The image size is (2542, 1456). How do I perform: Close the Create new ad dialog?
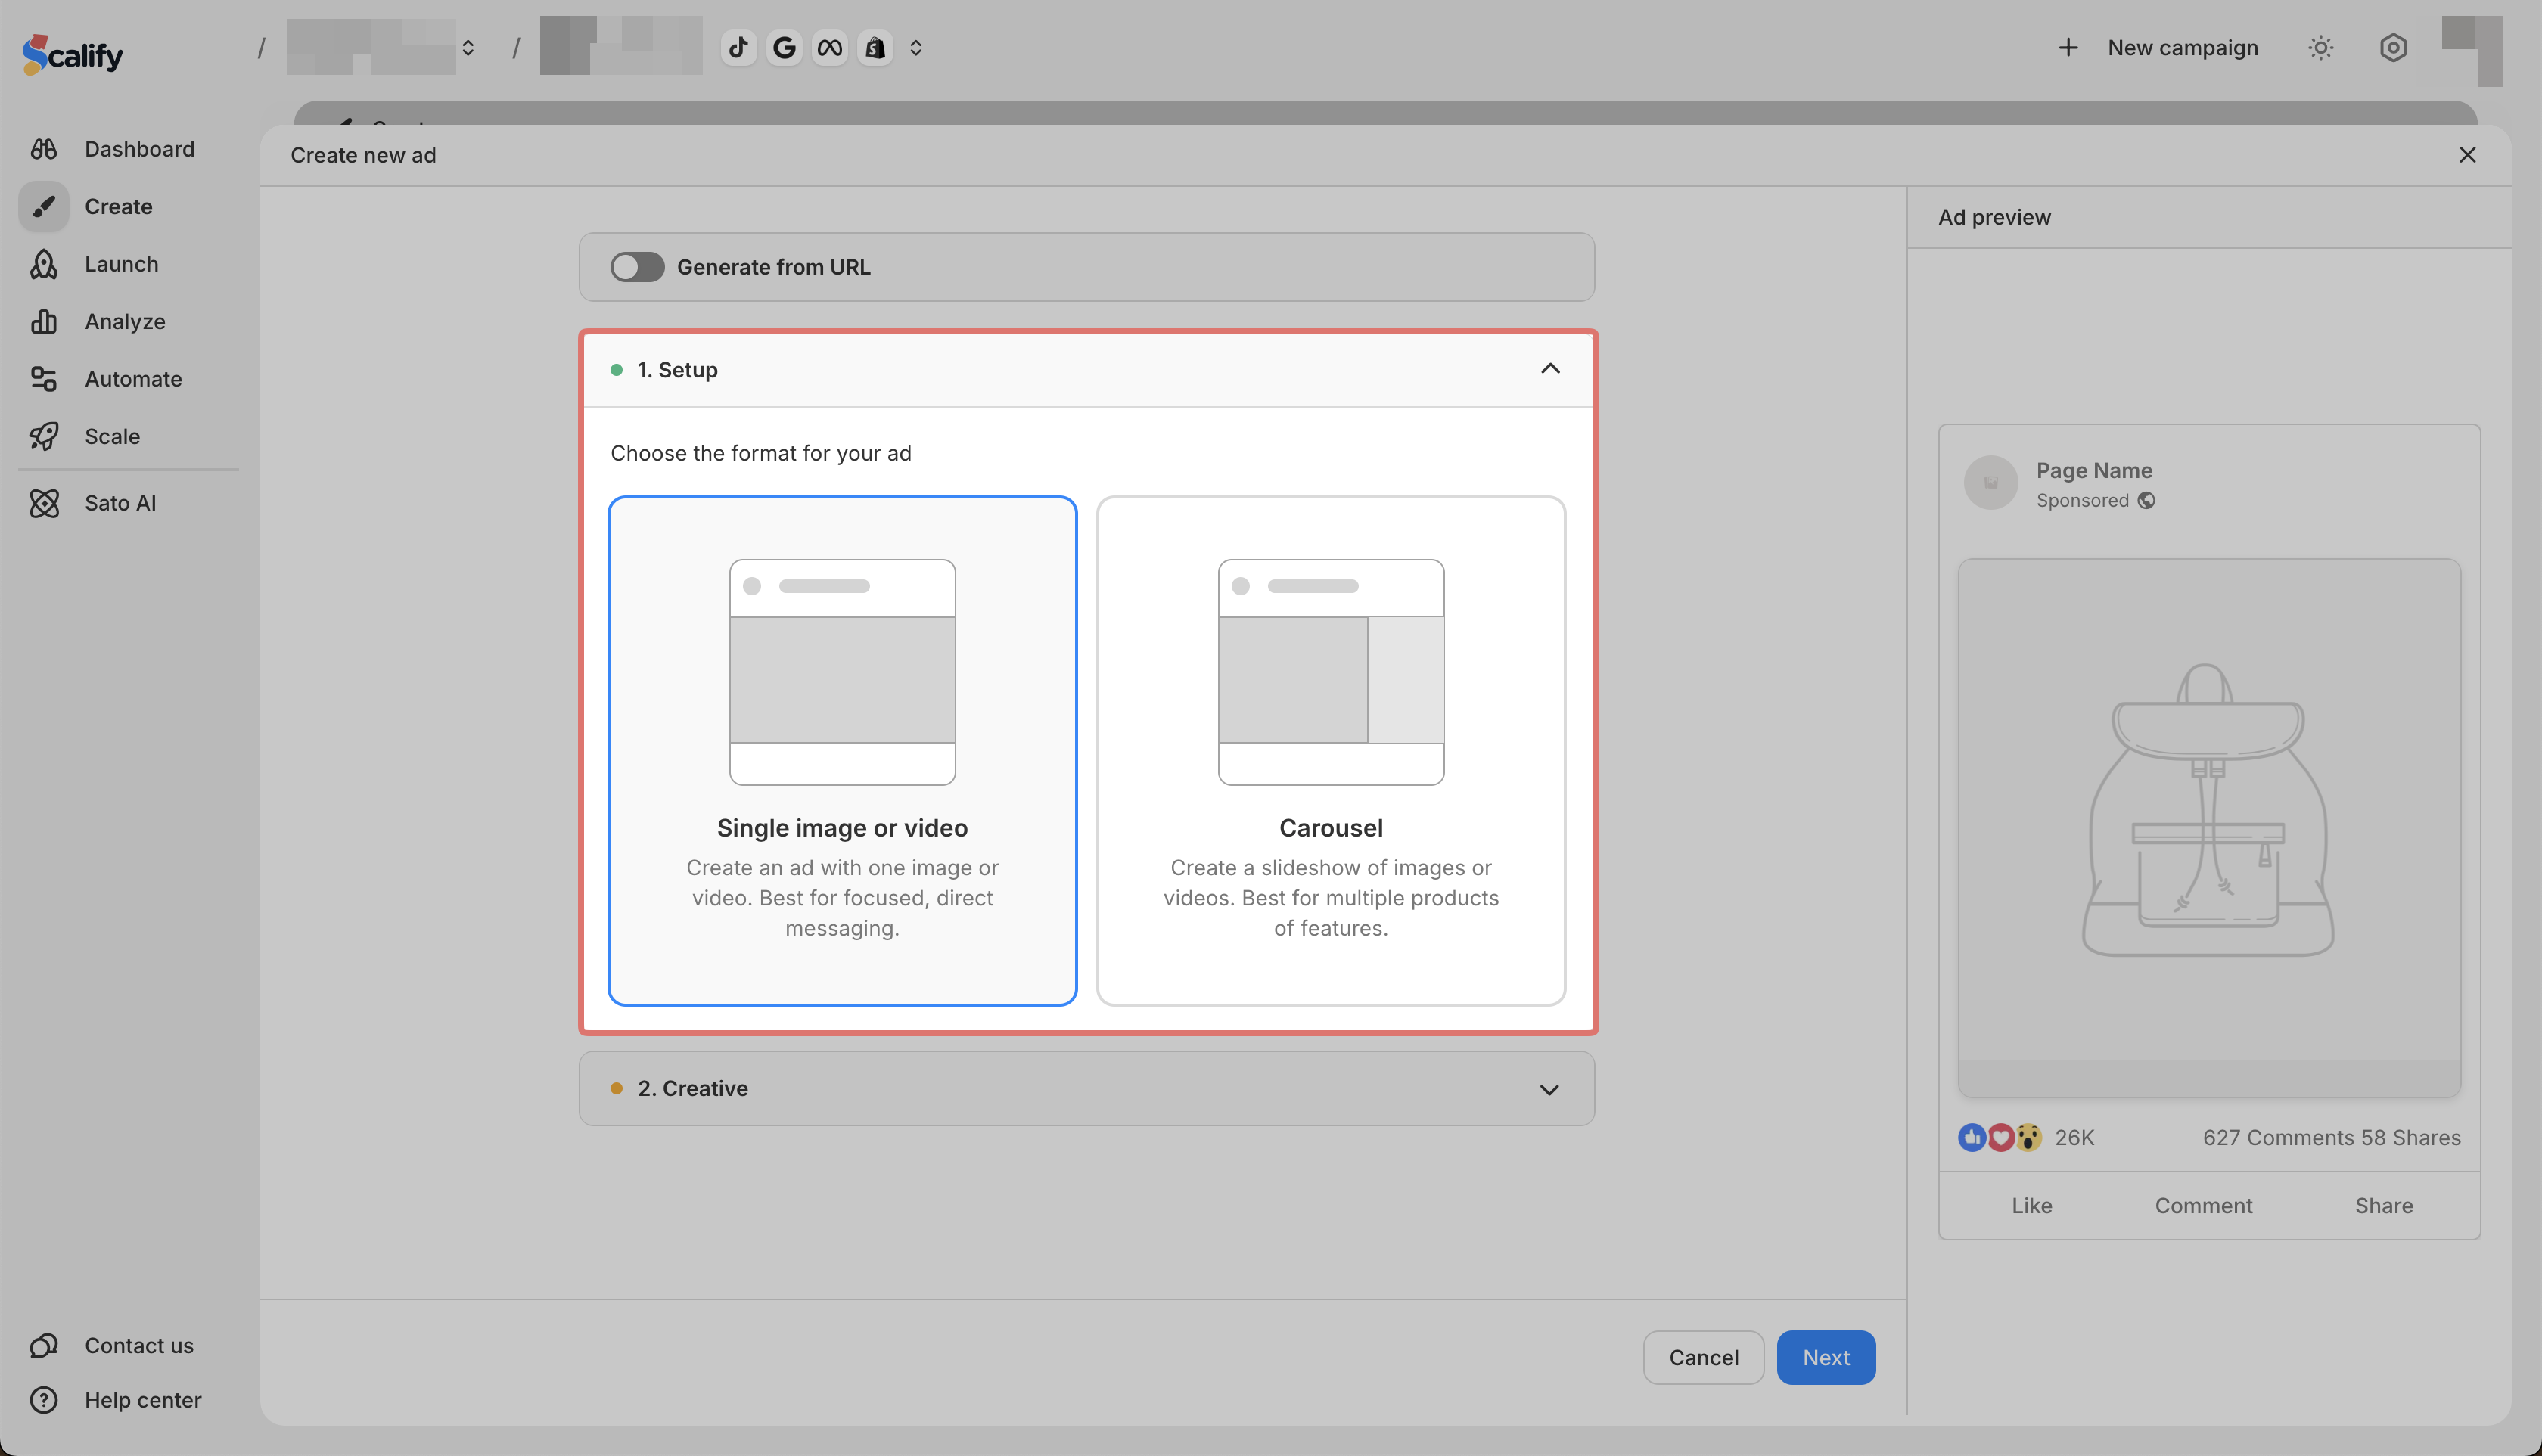point(2467,155)
